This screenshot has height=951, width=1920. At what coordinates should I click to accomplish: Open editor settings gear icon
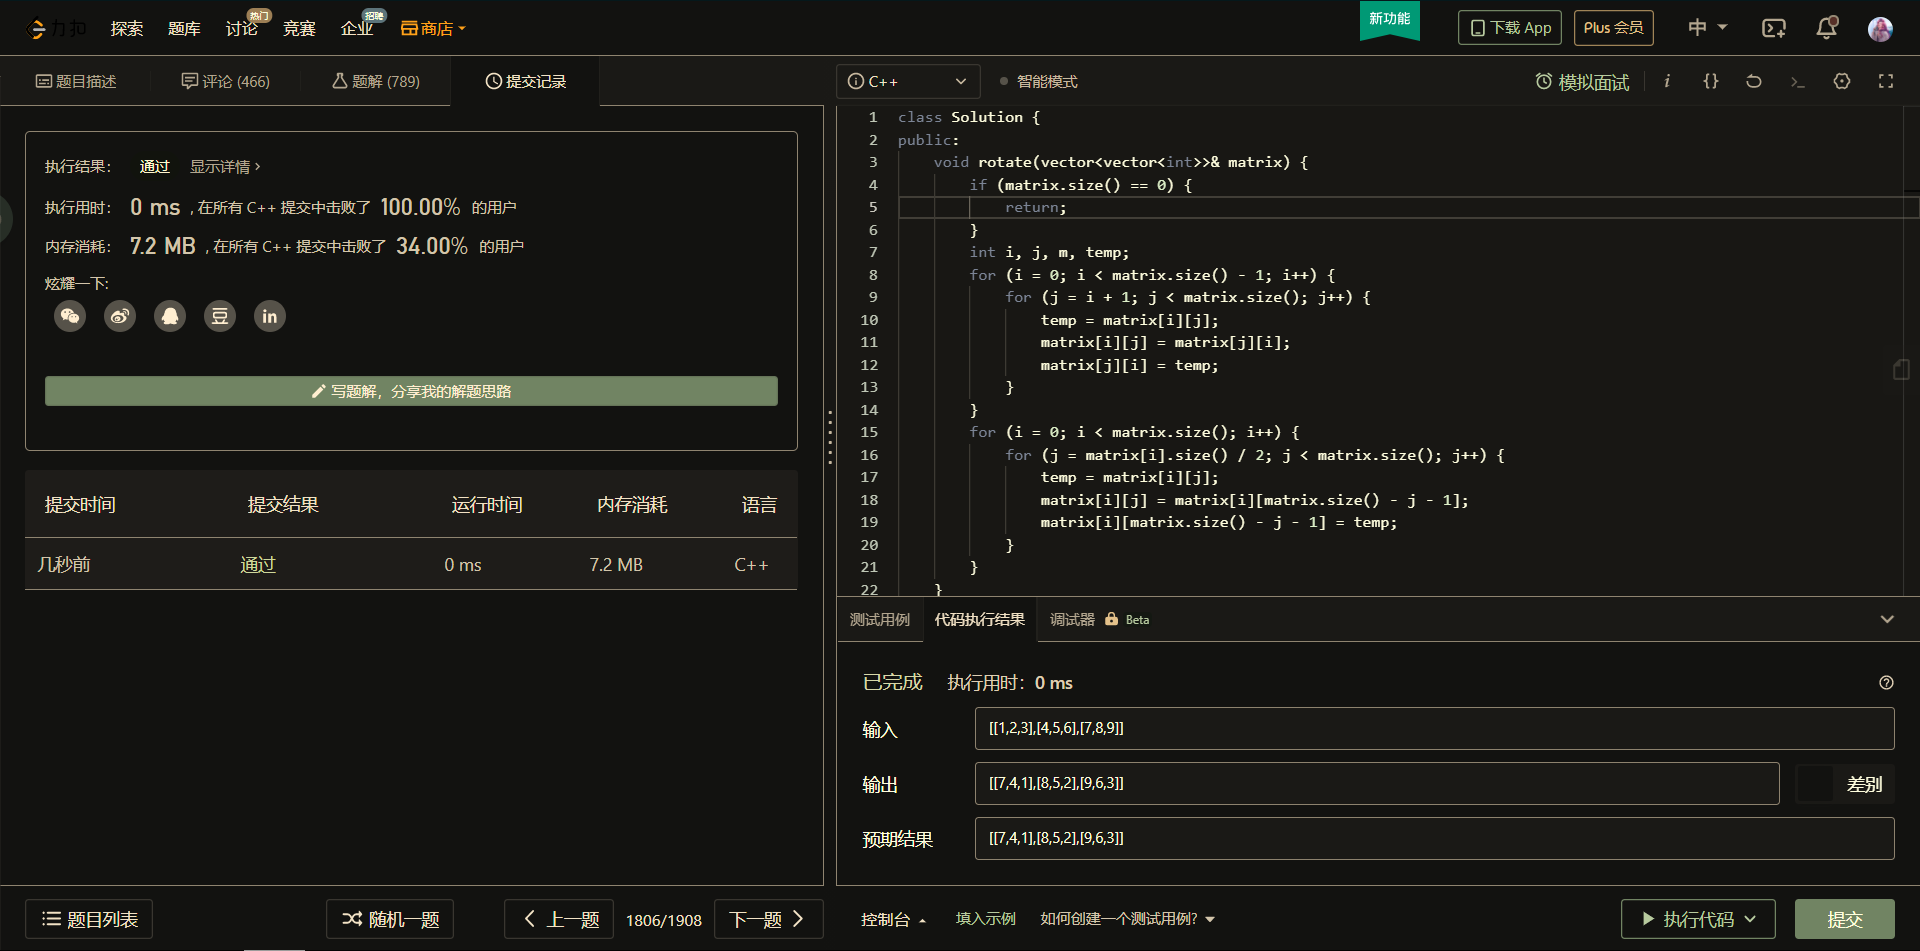pyautogui.click(x=1842, y=81)
